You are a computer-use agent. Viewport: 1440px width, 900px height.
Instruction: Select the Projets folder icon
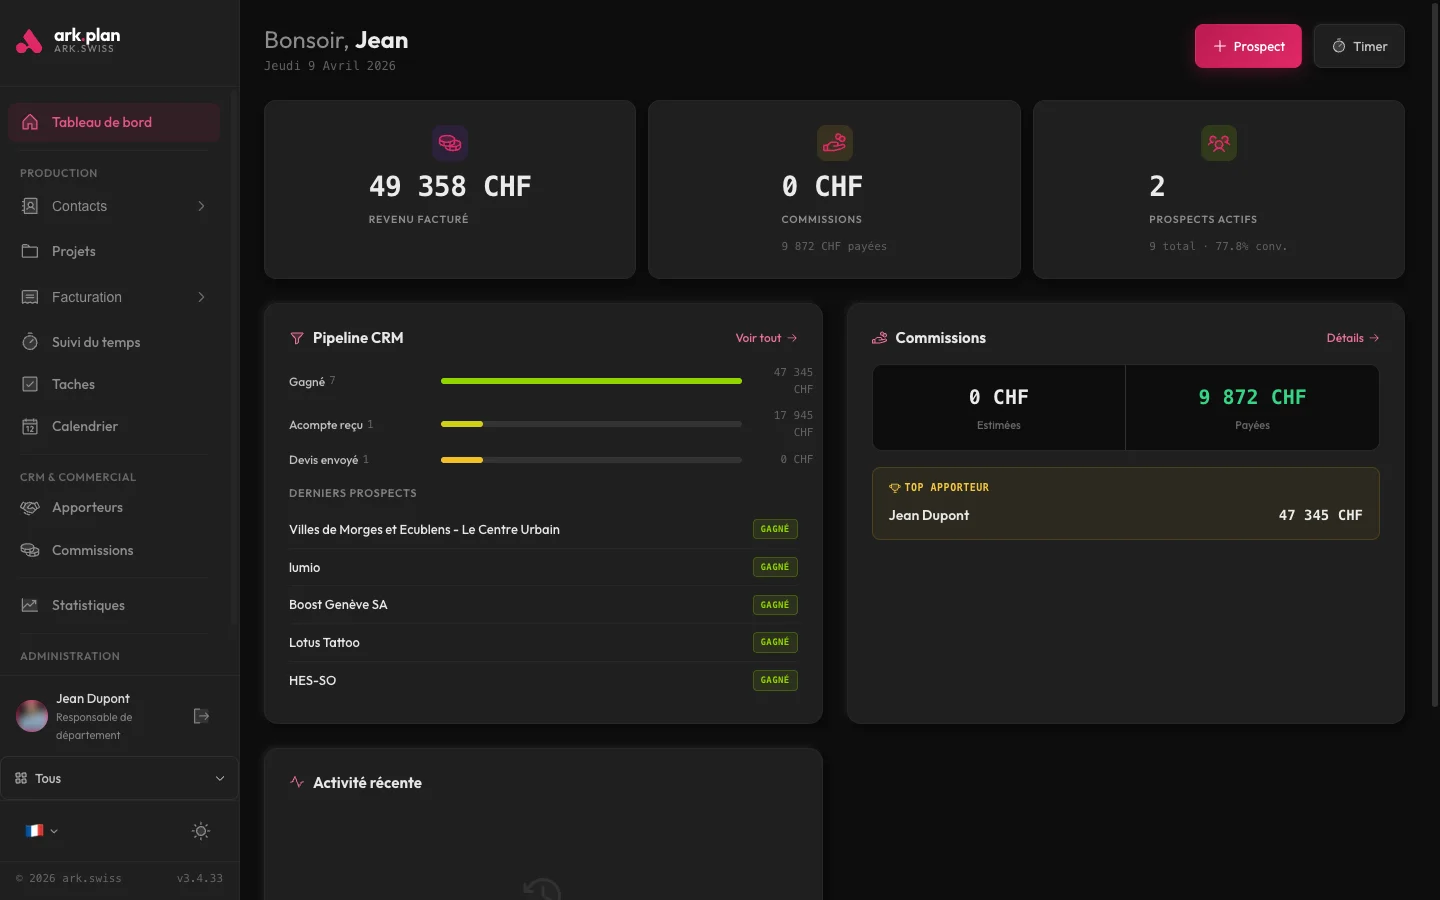click(x=30, y=251)
